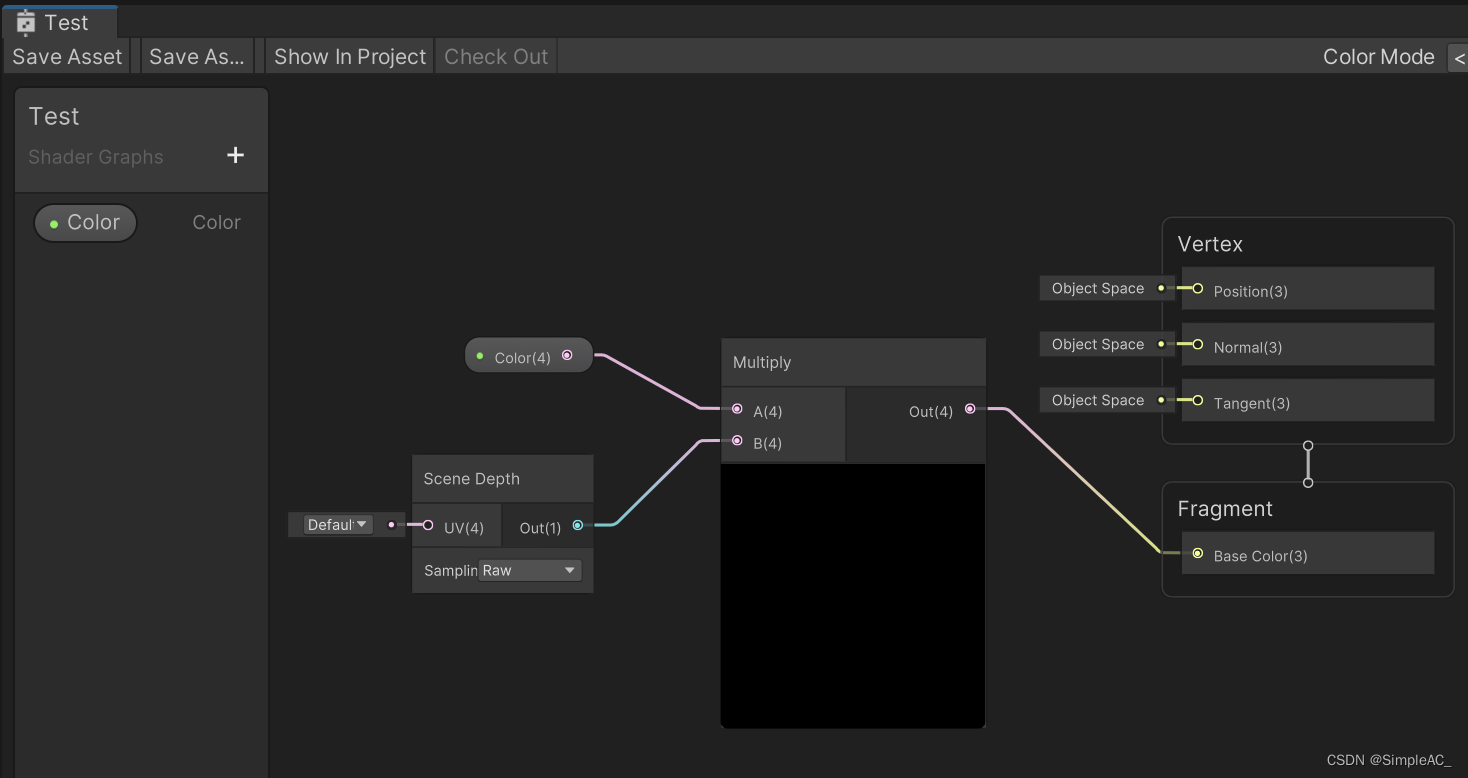Click the Sampling label in Scene Depth
This screenshot has height=778, width=1468.
point(450,571)
